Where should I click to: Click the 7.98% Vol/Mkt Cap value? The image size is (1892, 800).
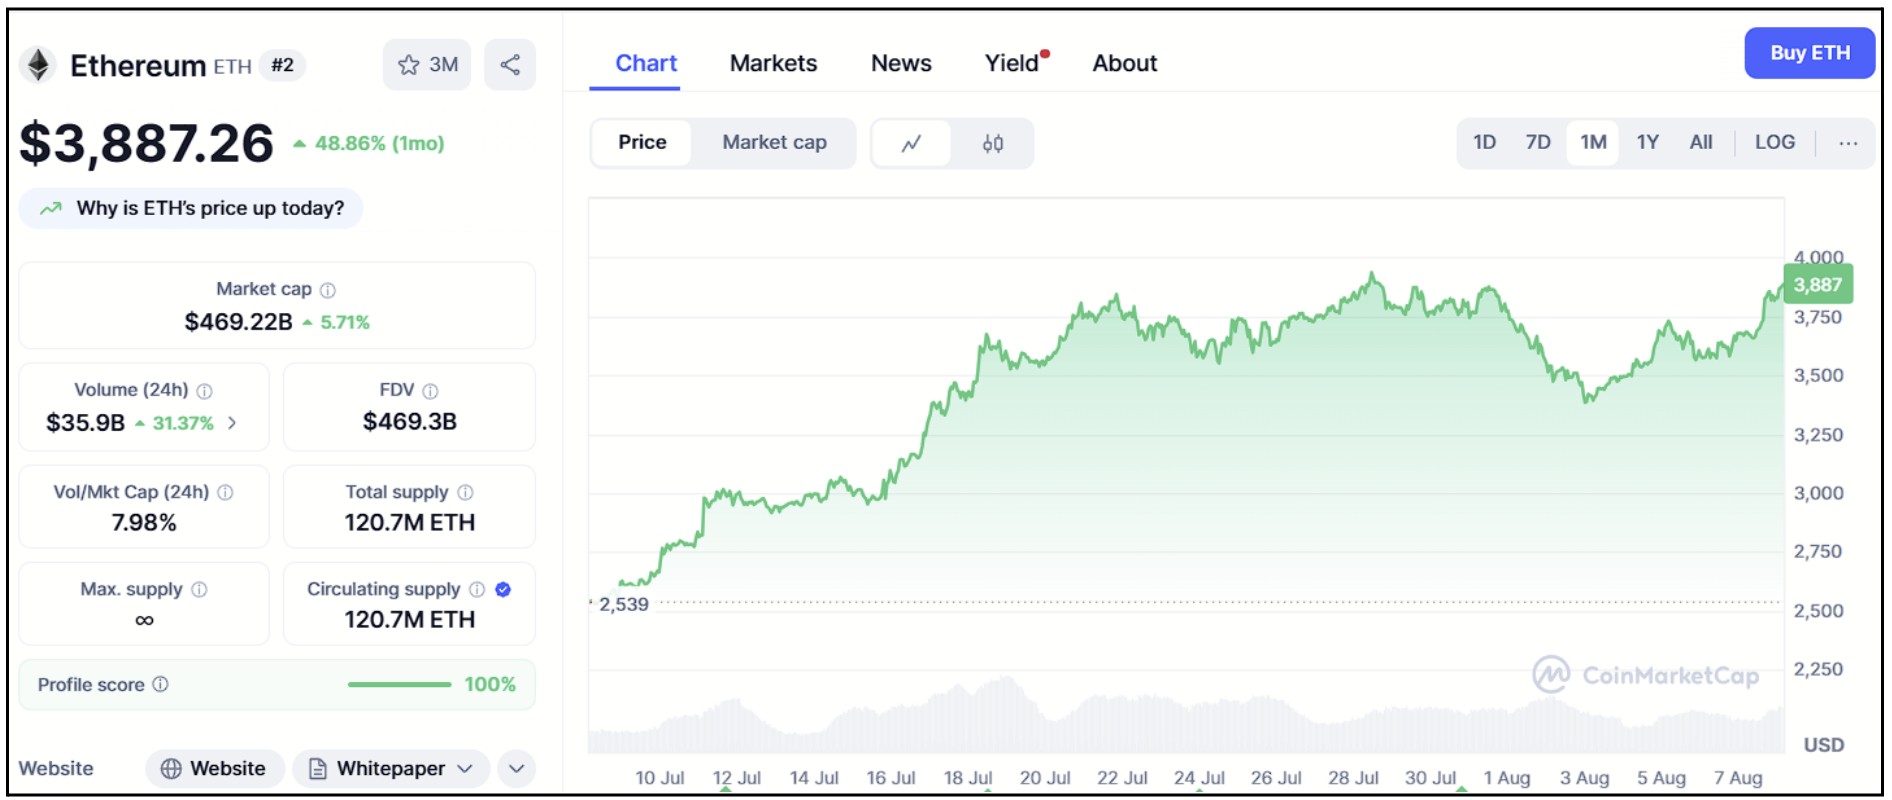[x=143, y=523]
